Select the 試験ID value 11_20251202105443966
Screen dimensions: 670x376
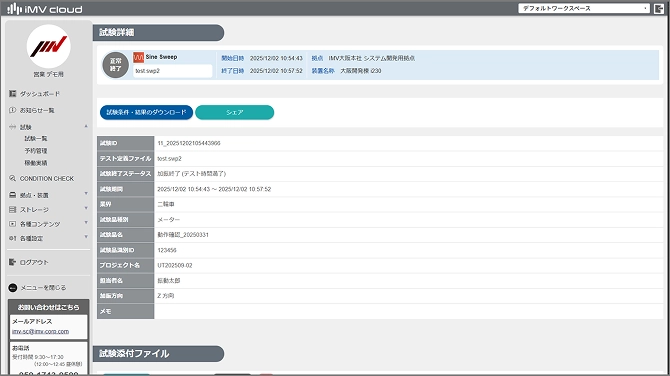click(189, 144)
